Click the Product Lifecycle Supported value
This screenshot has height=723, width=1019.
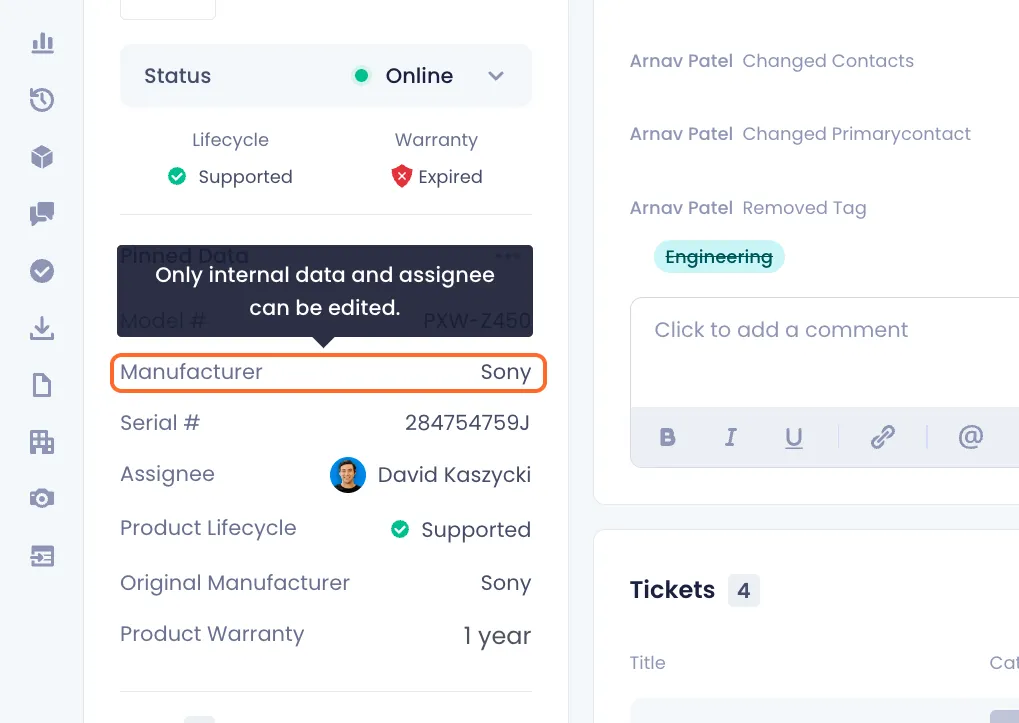coord(476,530)
